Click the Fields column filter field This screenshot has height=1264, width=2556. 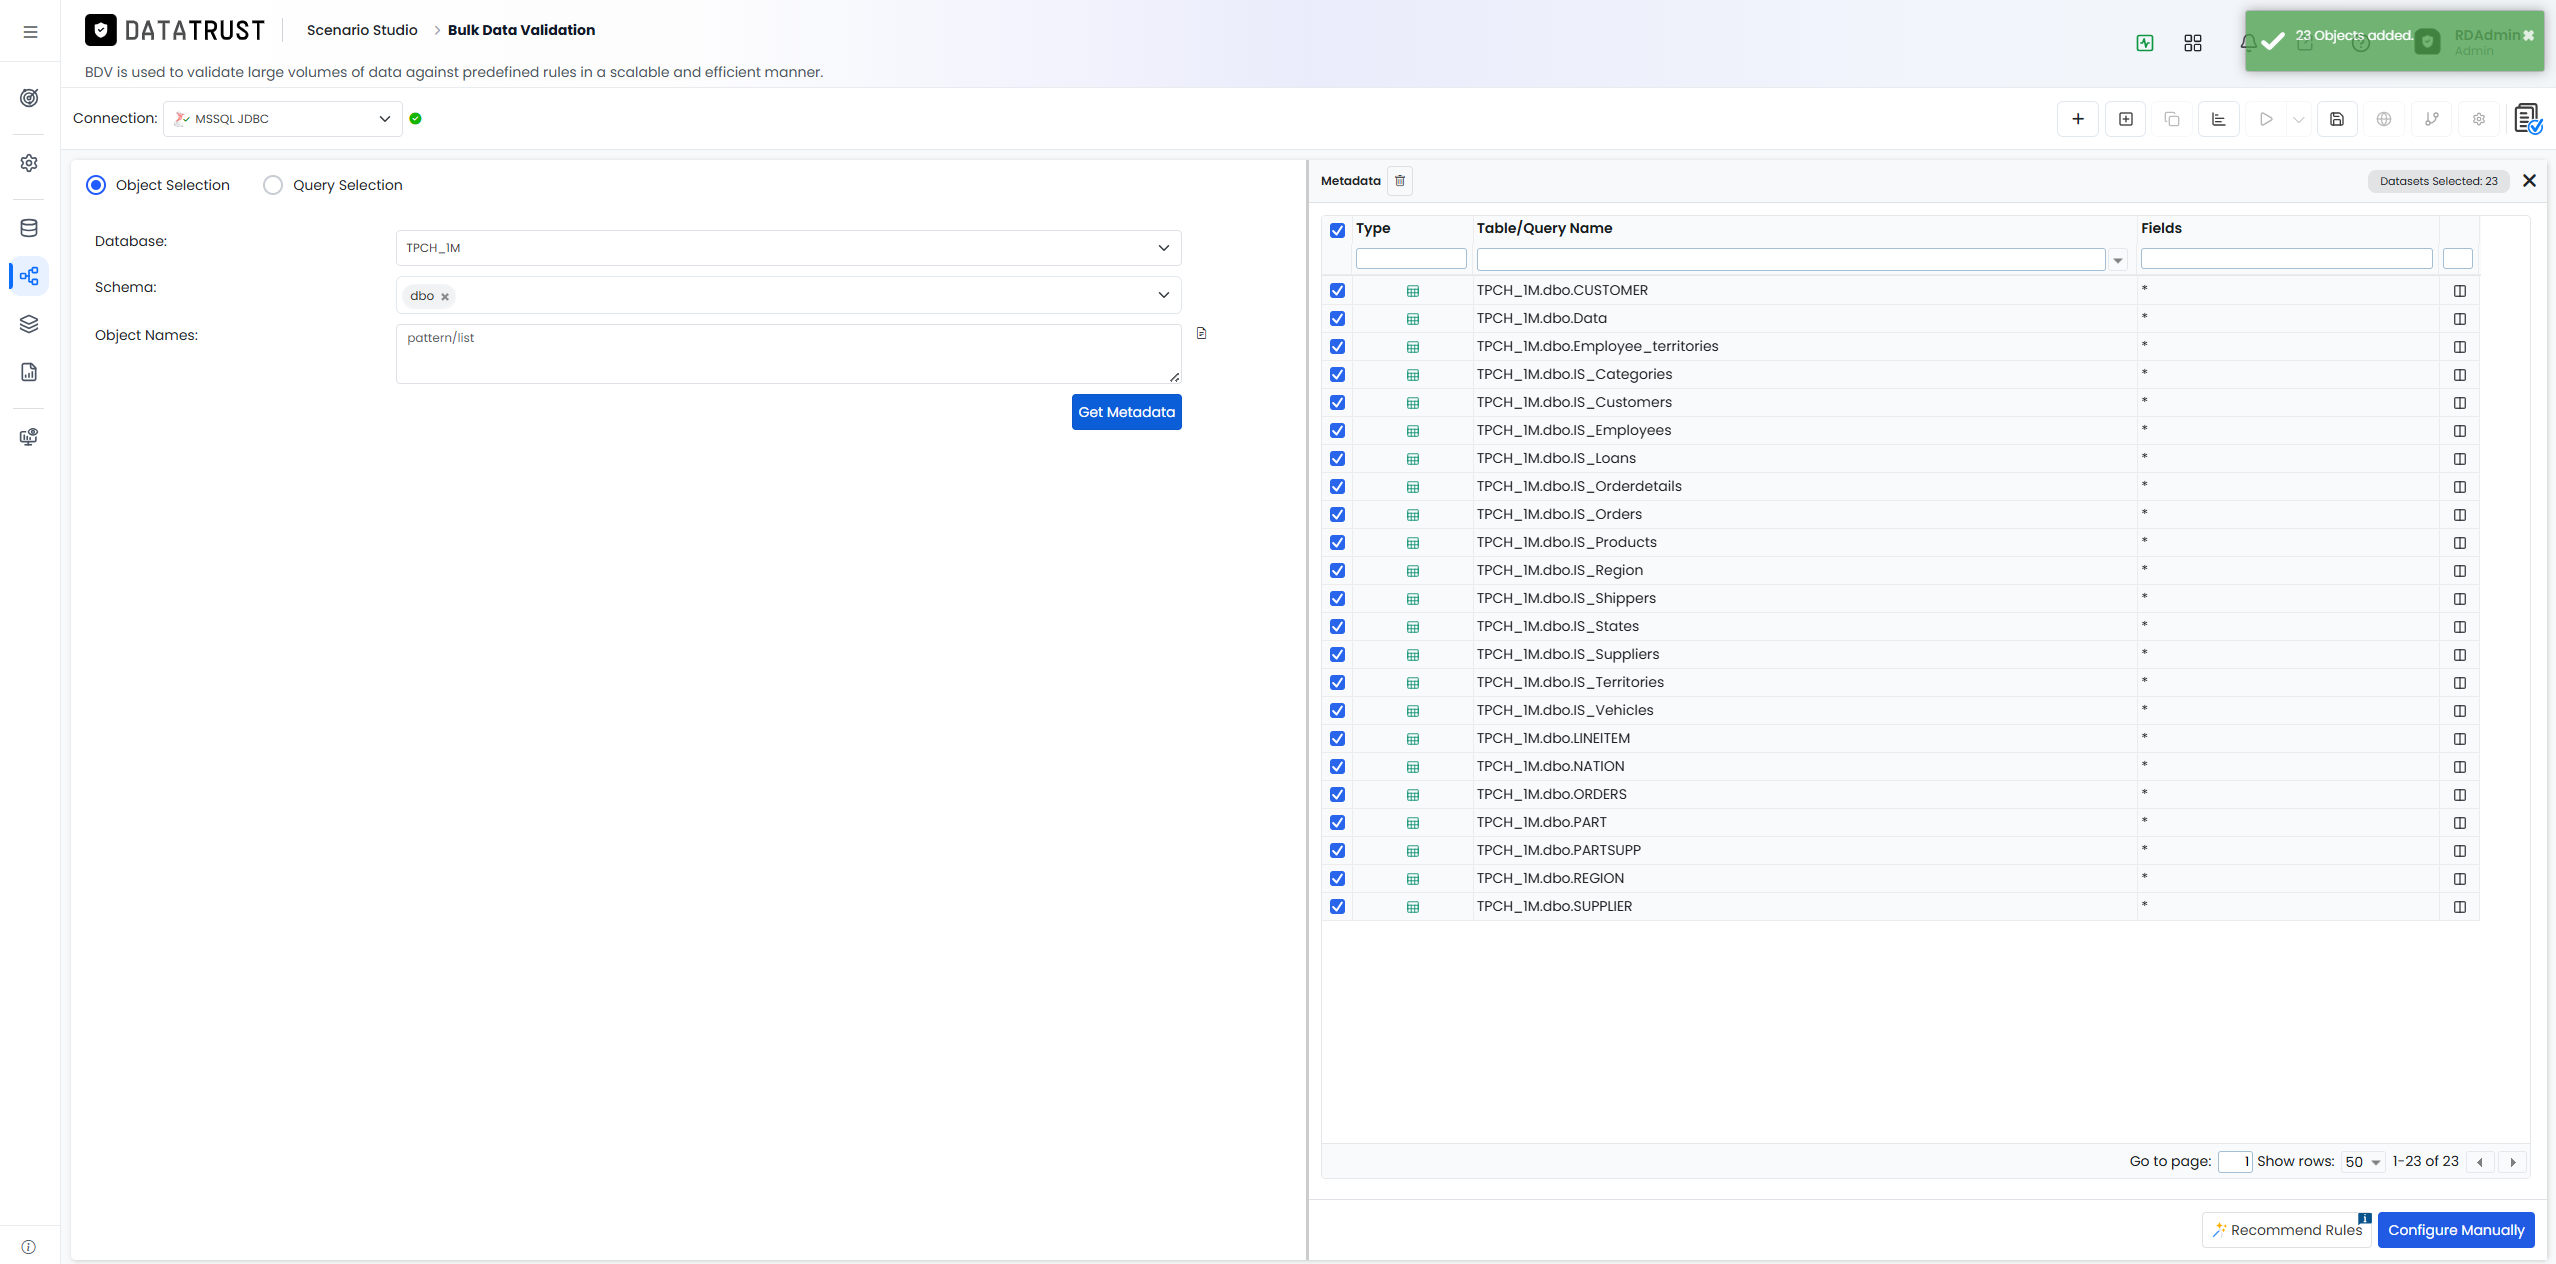click(x=2286, y=259)
